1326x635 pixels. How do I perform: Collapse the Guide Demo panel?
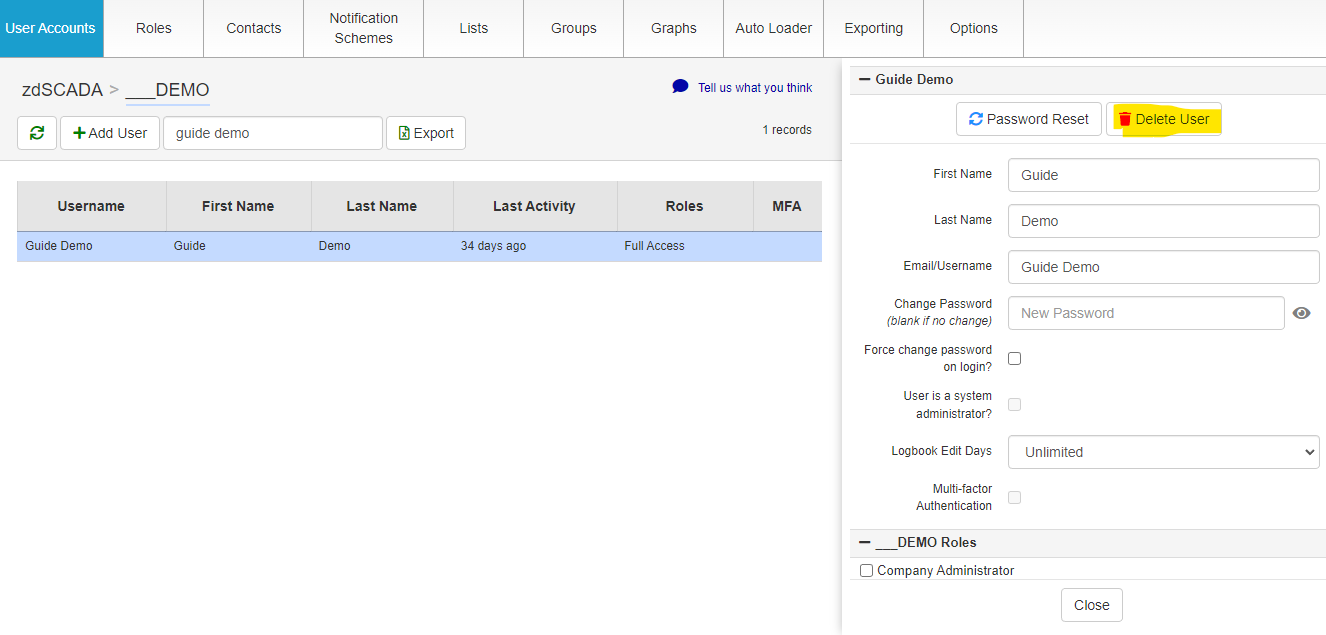864,79
